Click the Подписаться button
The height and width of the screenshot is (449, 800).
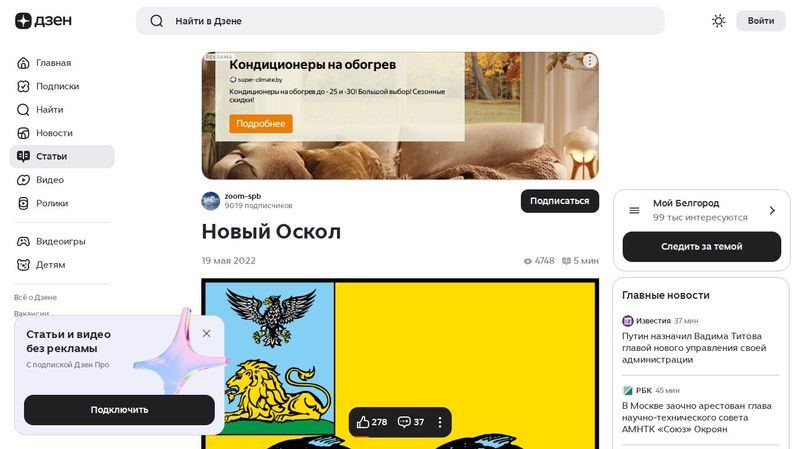(560, 201)
